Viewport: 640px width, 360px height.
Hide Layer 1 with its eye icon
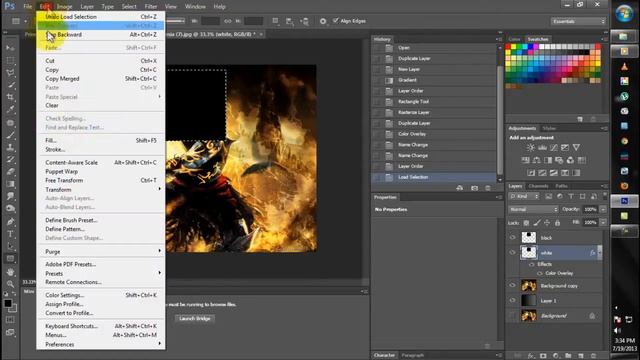(x=513, y=300)
